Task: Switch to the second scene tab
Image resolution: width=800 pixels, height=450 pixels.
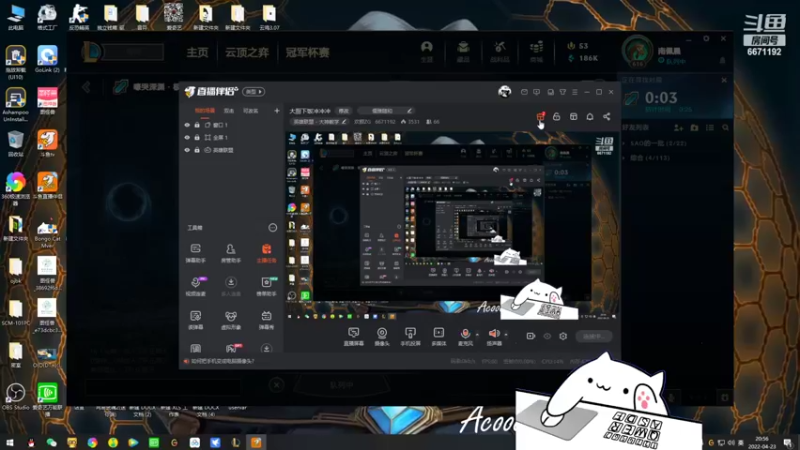Action: 229,111
